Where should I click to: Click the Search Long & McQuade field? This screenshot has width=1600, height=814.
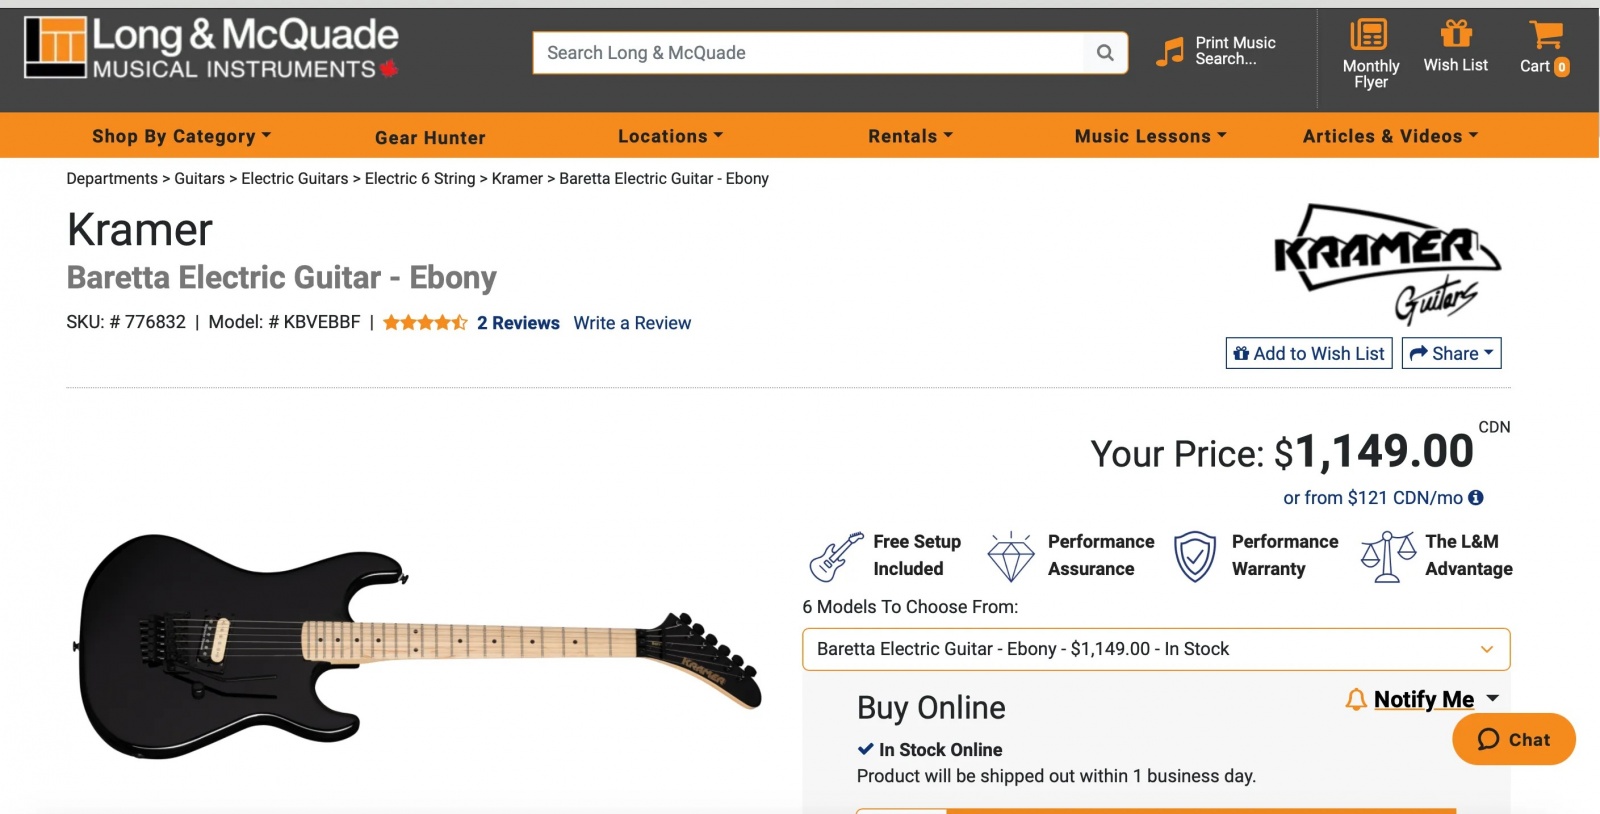click(808, 53)
